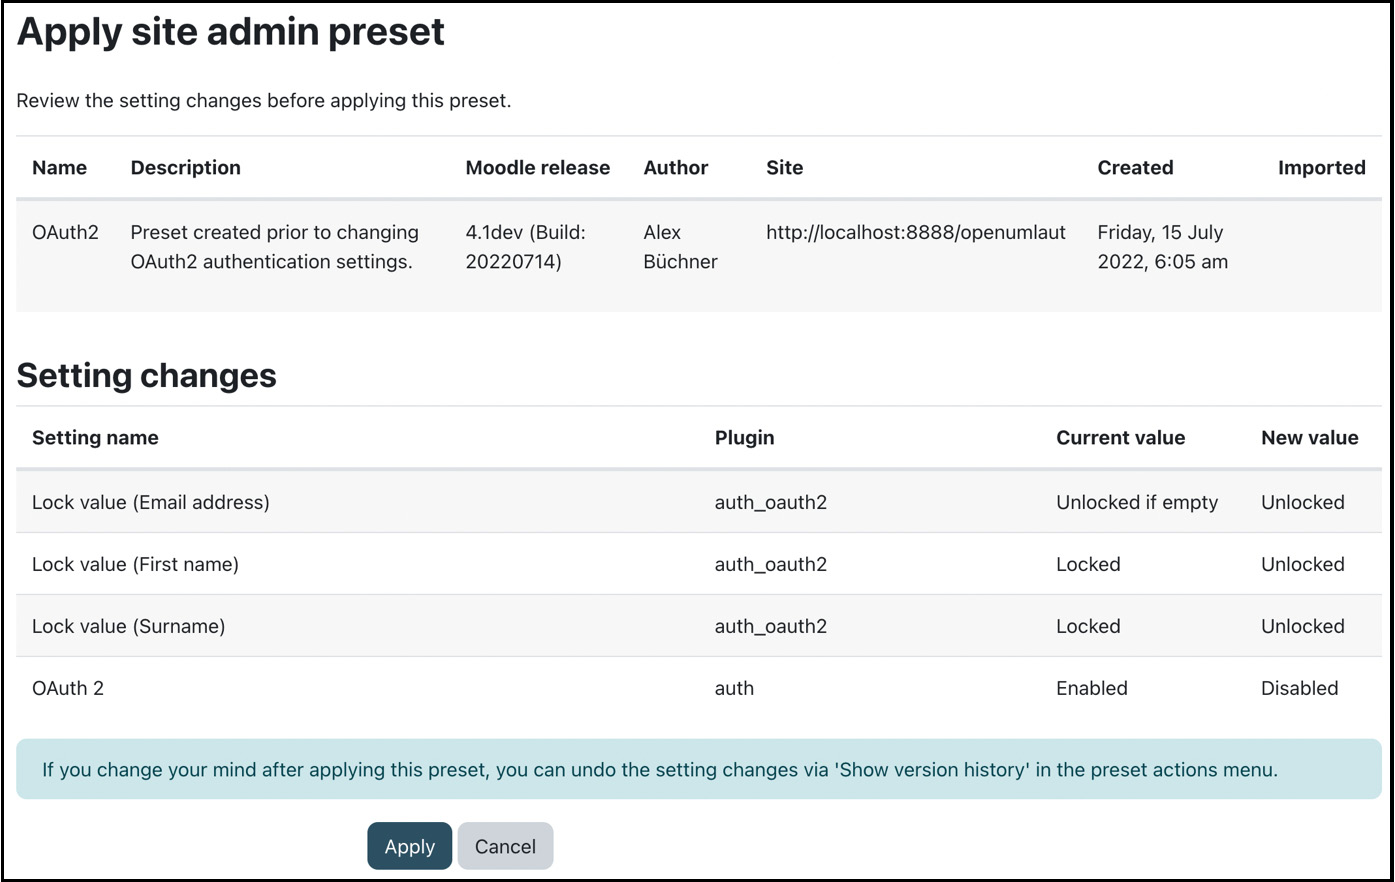Click 'Unlocked' new value in Email address row
1395x882 pixels.
point(1303,502)
